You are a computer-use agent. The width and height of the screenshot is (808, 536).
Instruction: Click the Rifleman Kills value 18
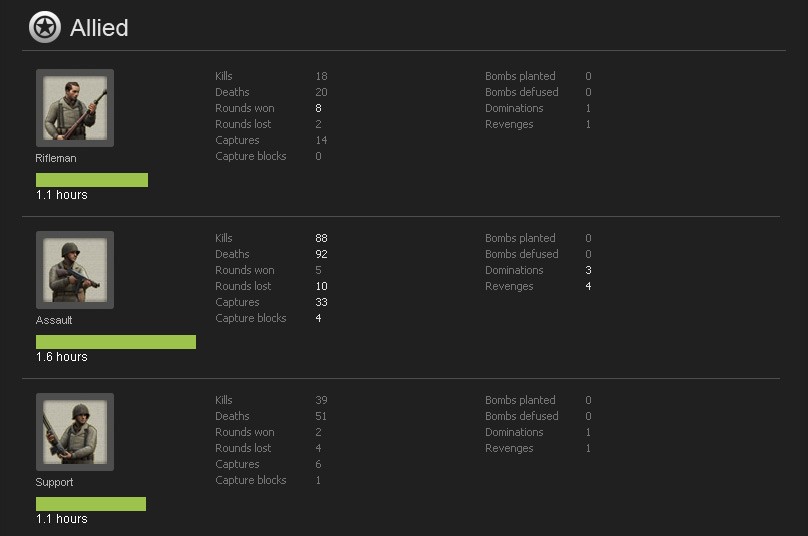[321, 76]
